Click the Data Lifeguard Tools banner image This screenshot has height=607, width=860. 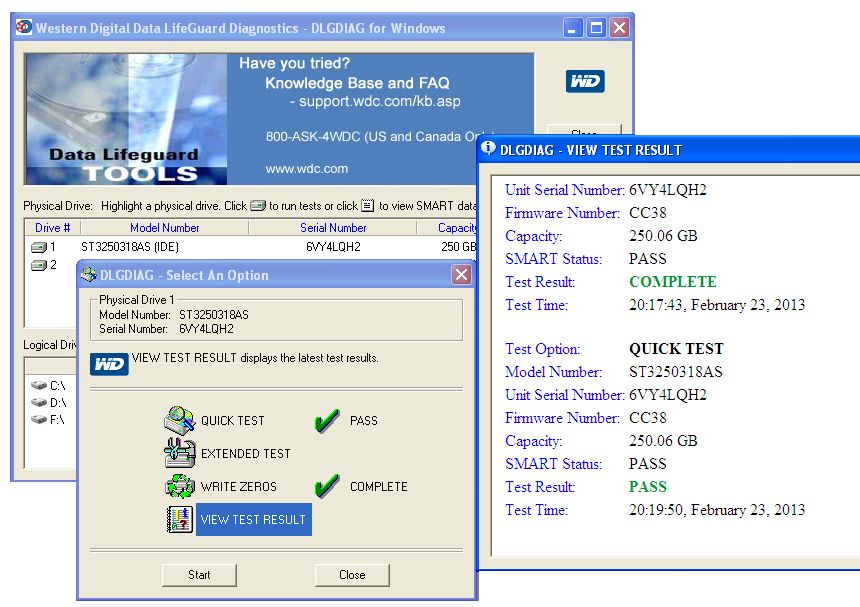[126, 118]
